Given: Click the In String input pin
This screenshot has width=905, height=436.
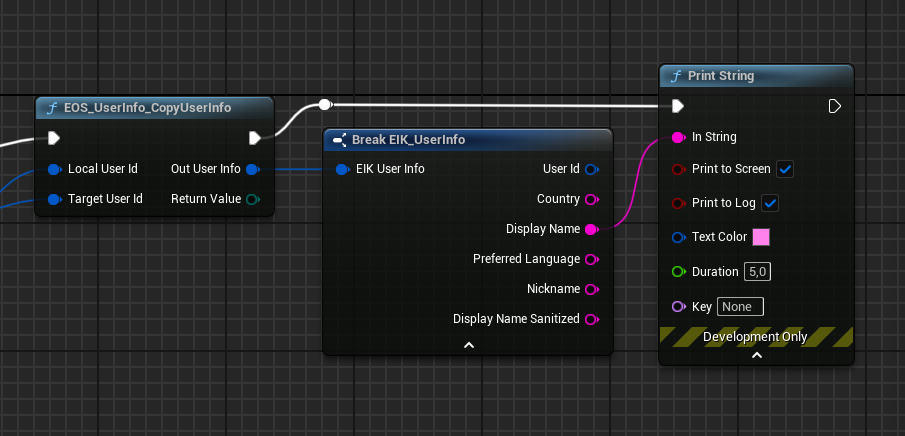Looking at the screenshot, I should coord(678,137).
